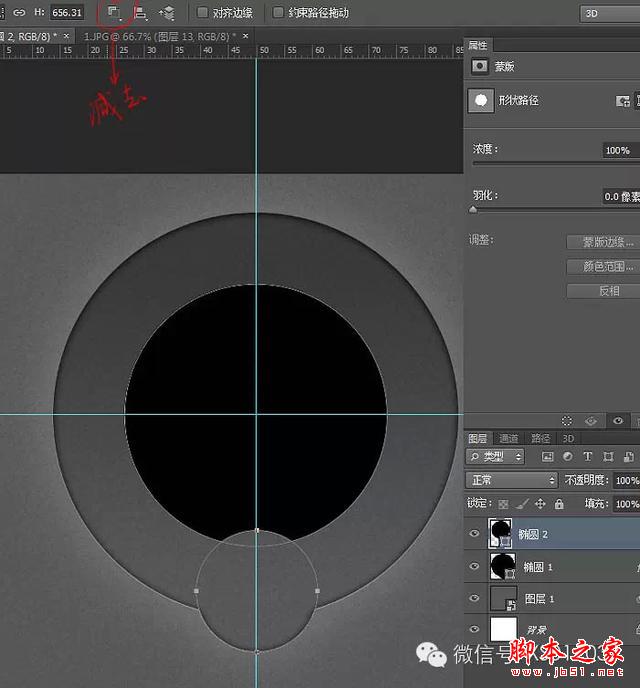
Task: Hide the 图层 1 layer
Action: 474,598
